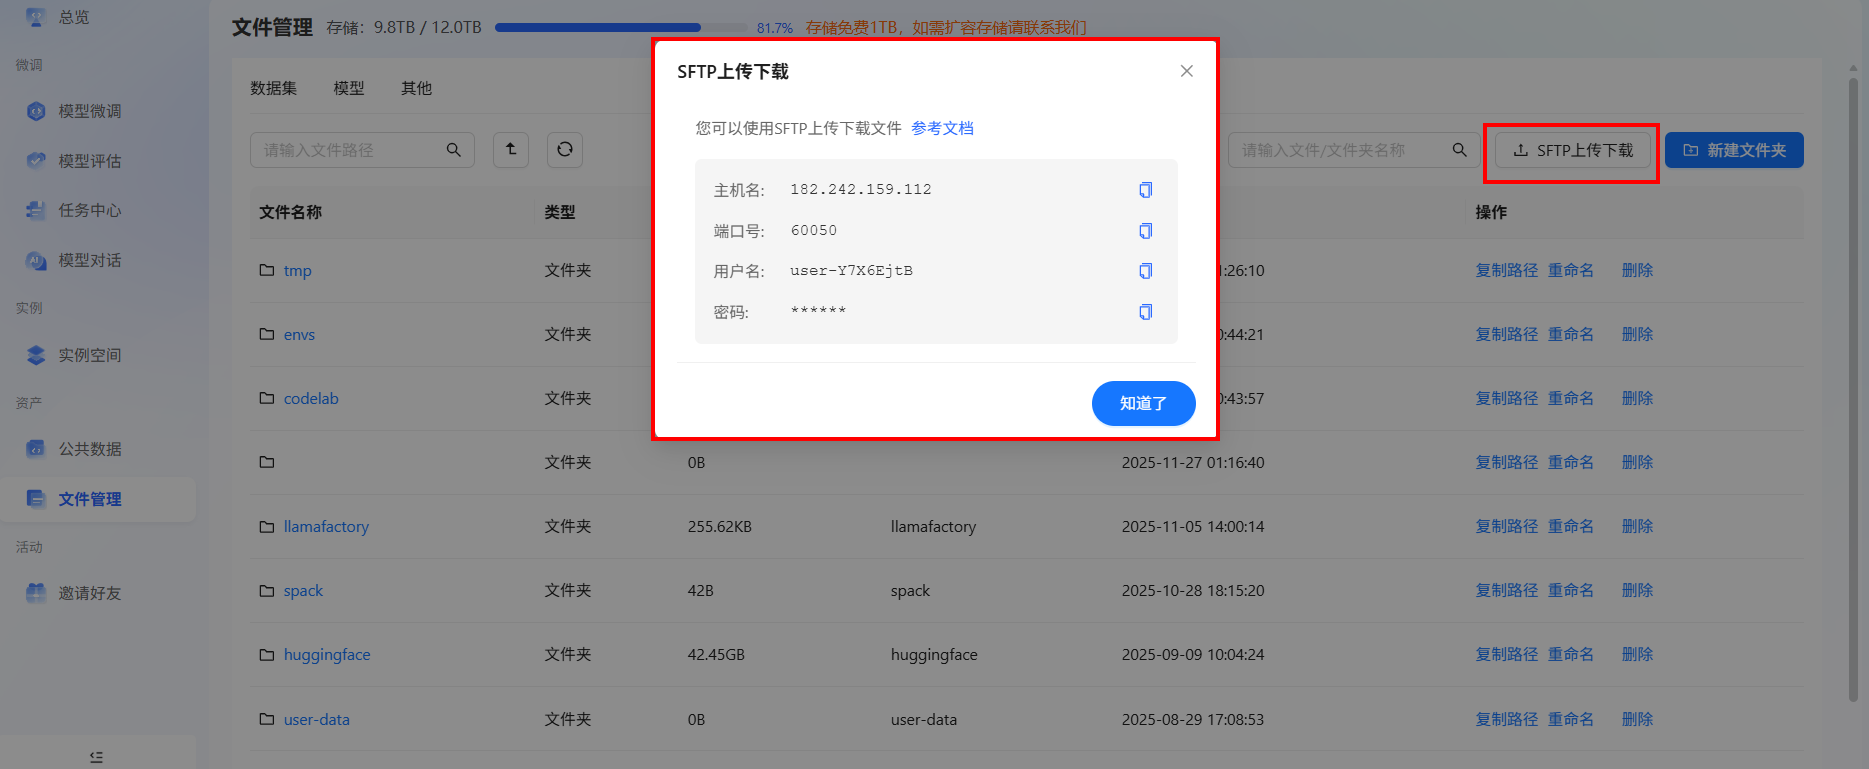Screen dimensions: 1869x769
Task: Click the 42.45GB size cell
Action: [716, 654]
